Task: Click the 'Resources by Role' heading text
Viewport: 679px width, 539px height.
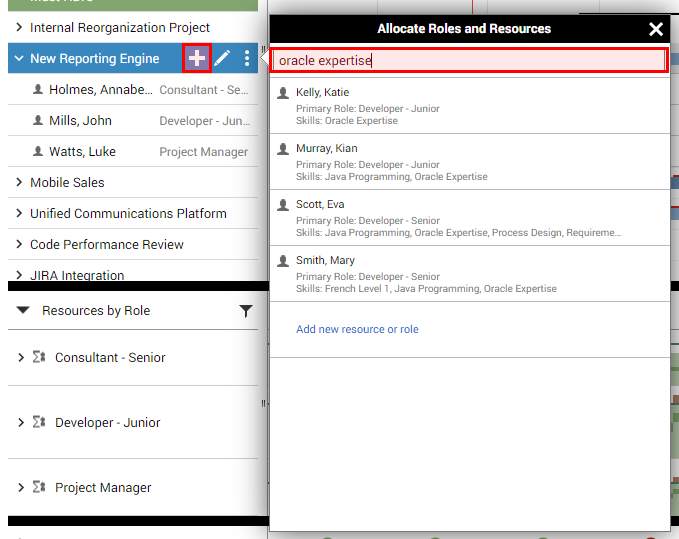Action: [x=96, y=311]
